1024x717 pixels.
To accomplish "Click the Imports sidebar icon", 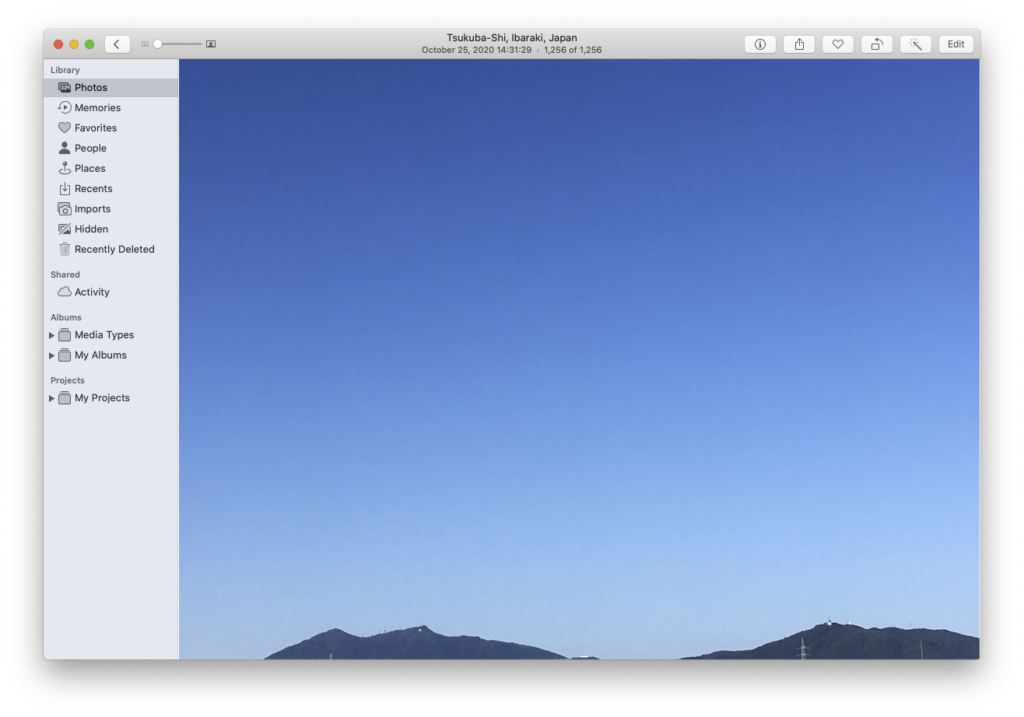I will coord(65,209).
